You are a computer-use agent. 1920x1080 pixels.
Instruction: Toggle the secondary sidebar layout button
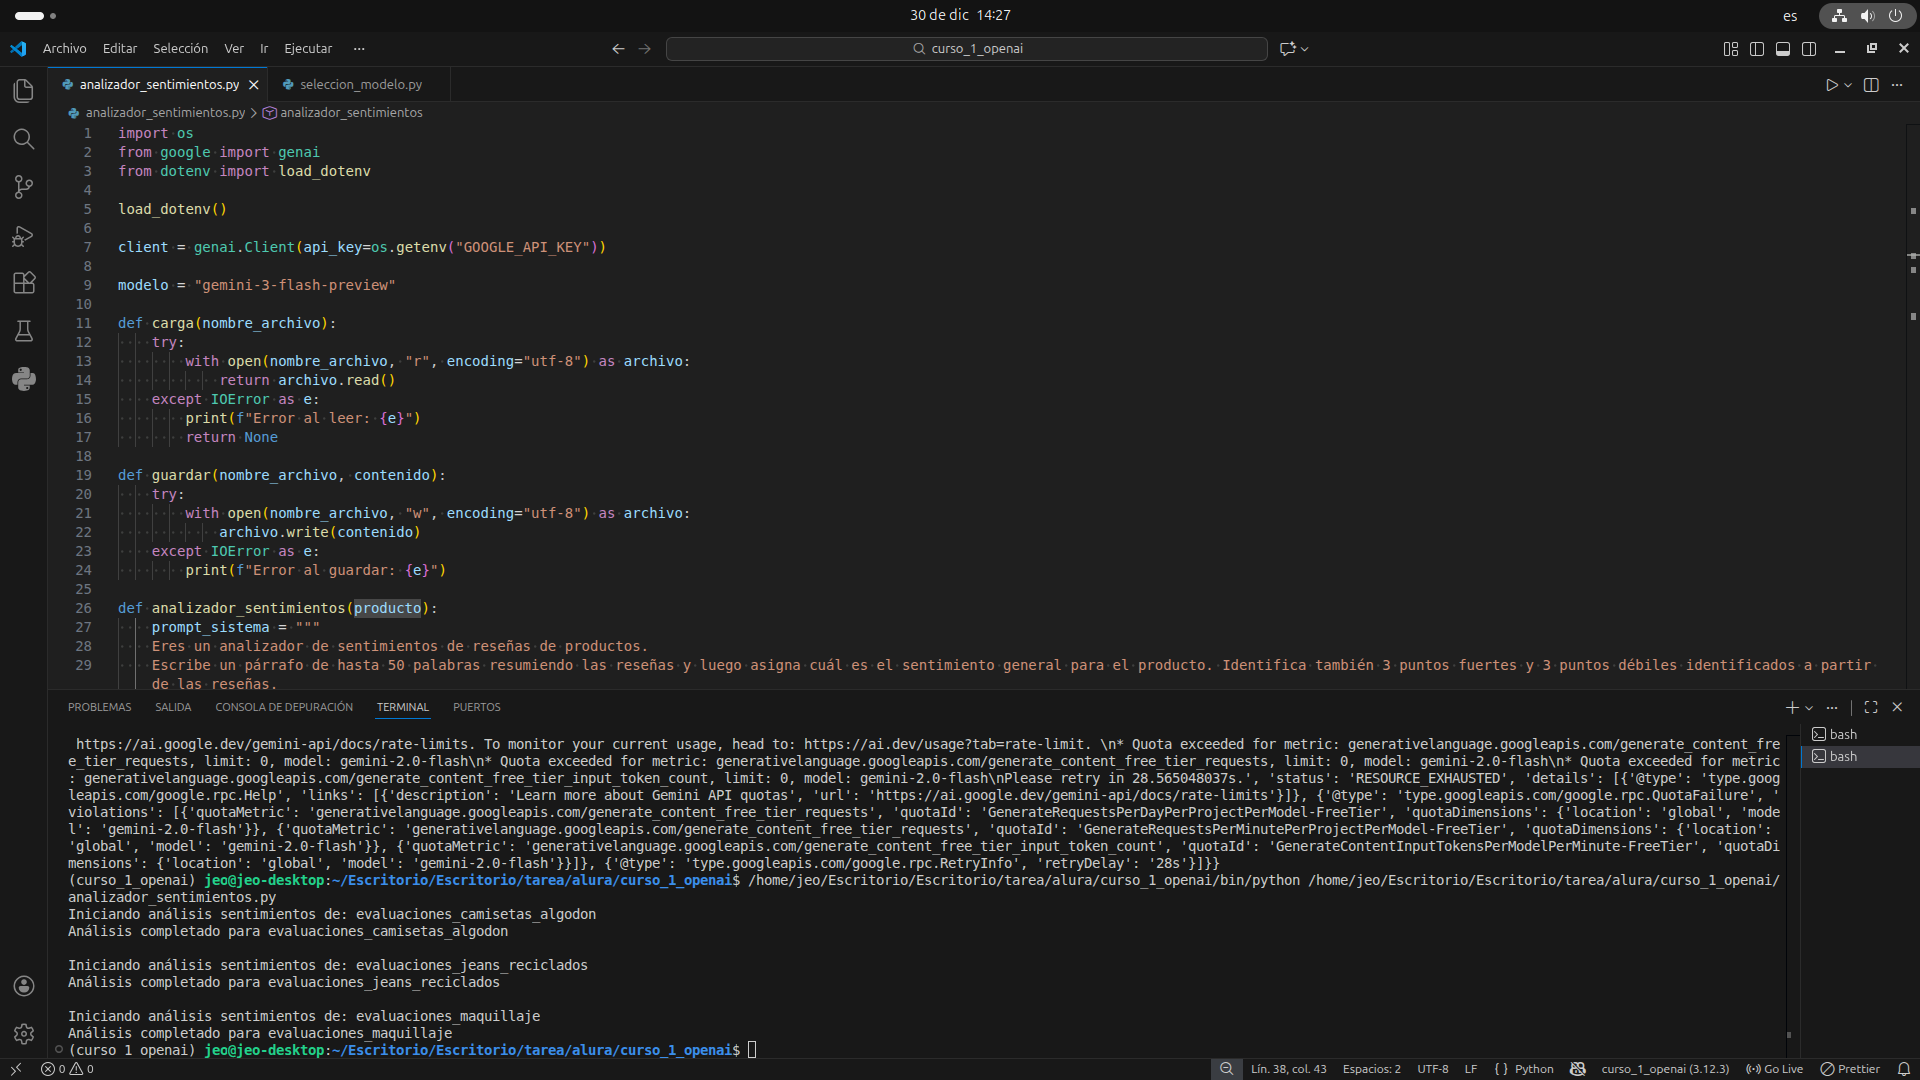[x=1809, y=49]
